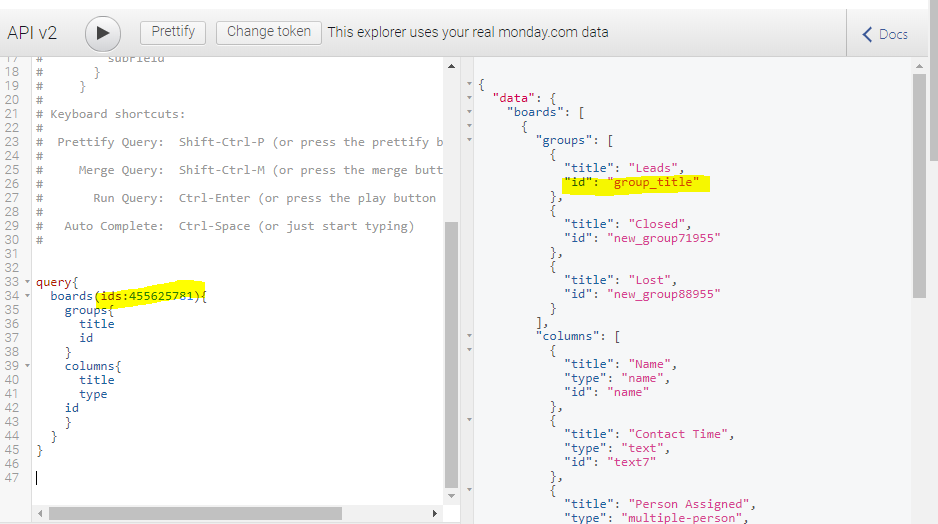938x524 pixels.
Task: Click the horizontal scrollbar thumb in the editor
Action: (196, 513)
